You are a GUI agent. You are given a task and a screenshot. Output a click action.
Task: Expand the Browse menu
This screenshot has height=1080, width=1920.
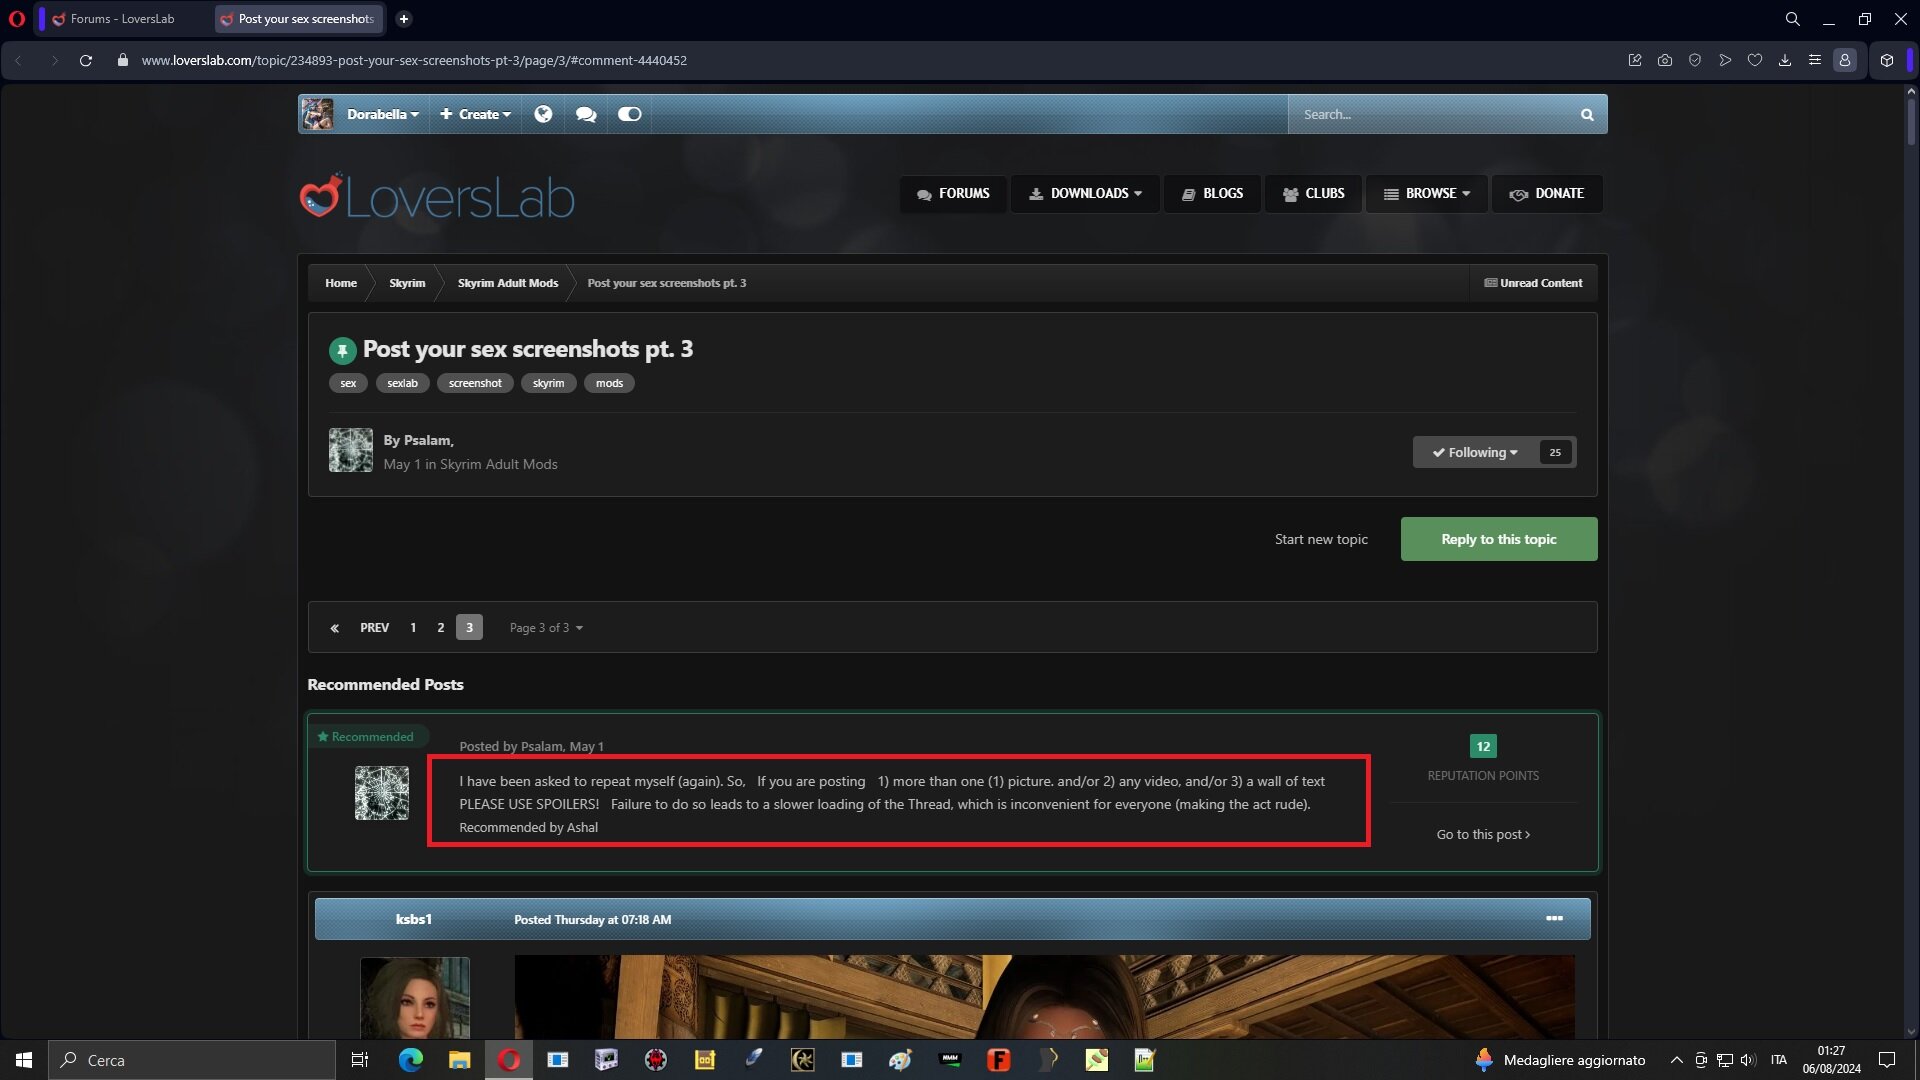click(x=1427, y=194)
